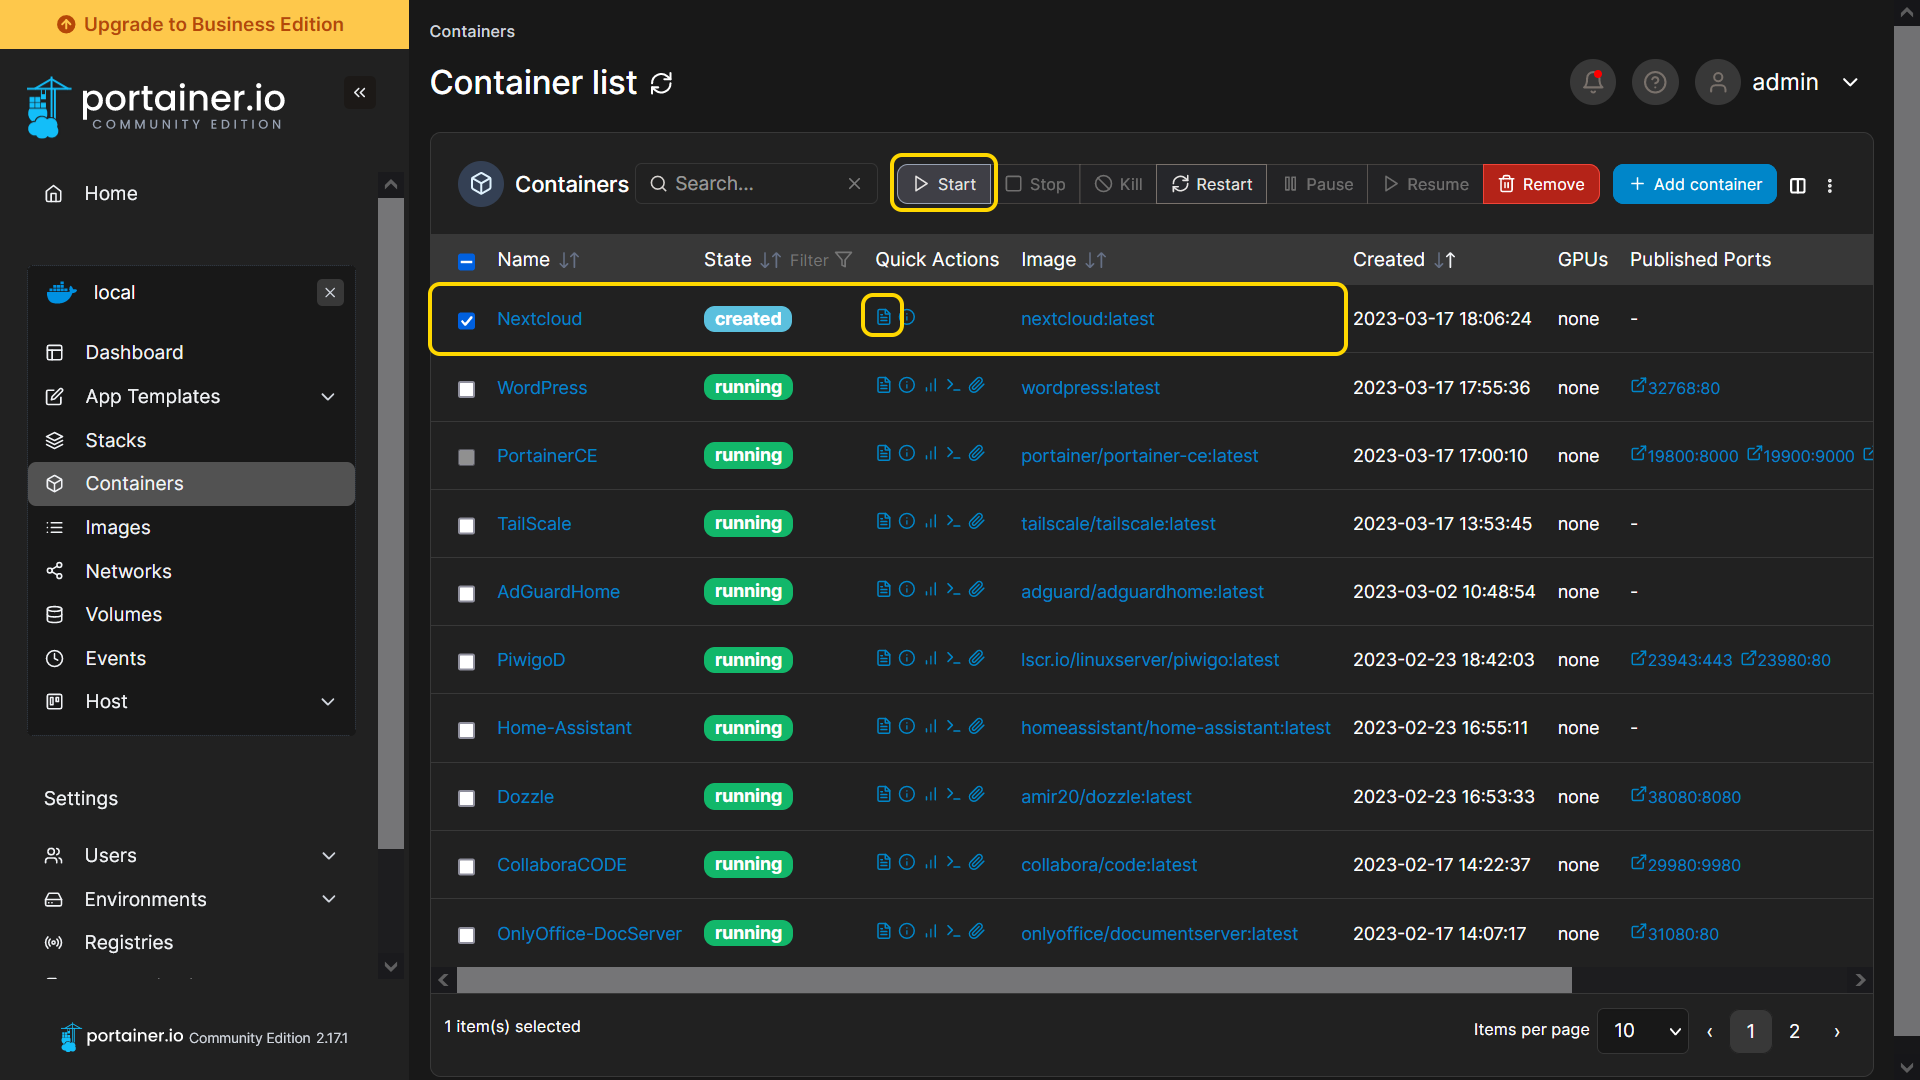
Task: Refresh the container list
Action: (x=661, y=84)
